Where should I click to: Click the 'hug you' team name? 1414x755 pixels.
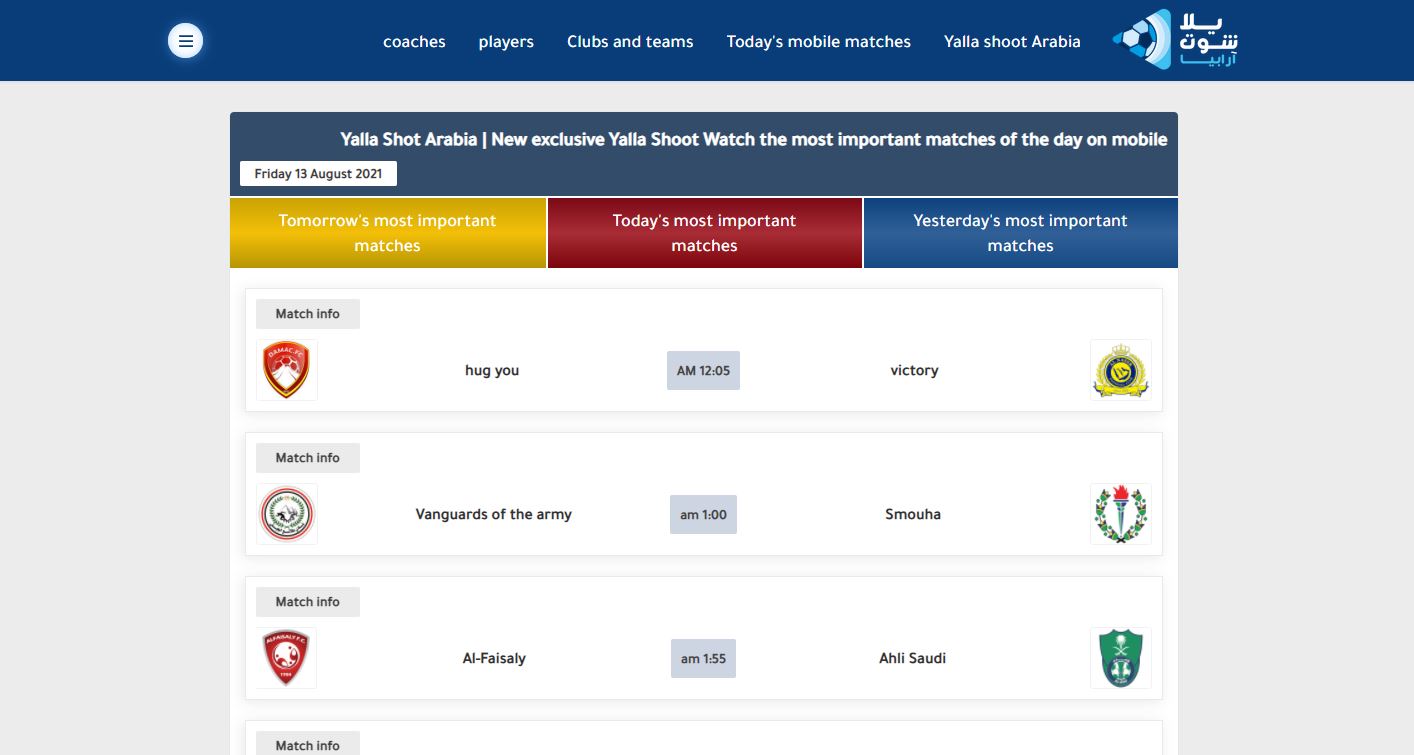click(x=492, y=370)
